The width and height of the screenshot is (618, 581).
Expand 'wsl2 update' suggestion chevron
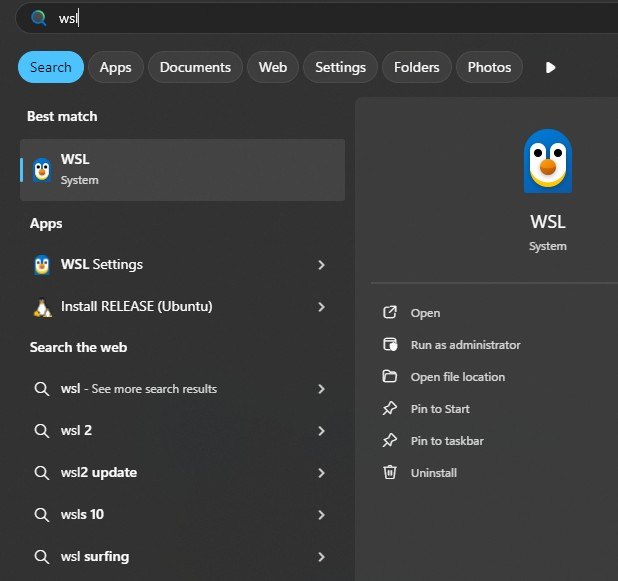coord(321,473)
